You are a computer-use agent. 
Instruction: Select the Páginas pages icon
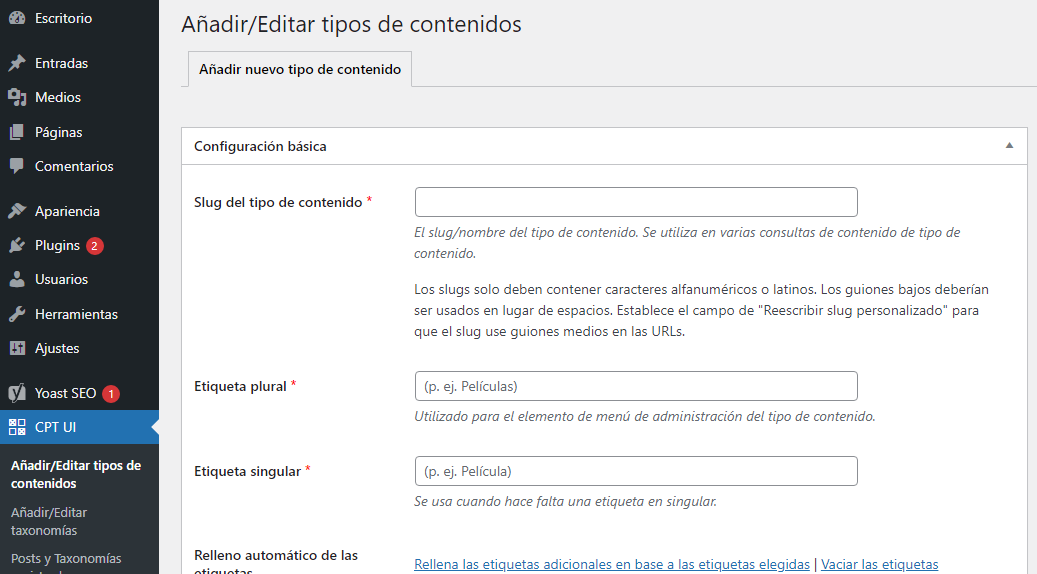17,132
